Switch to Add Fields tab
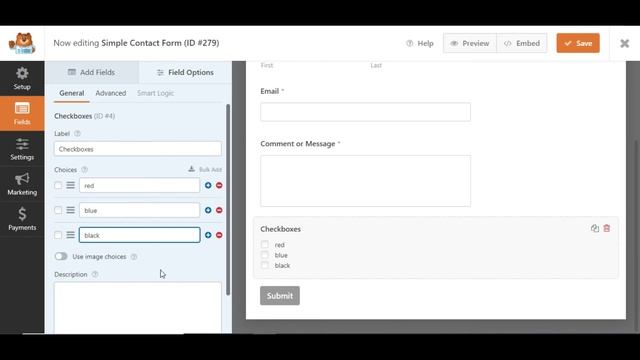Viewport: 640px width, 360px height. click(x=92, y=72)
